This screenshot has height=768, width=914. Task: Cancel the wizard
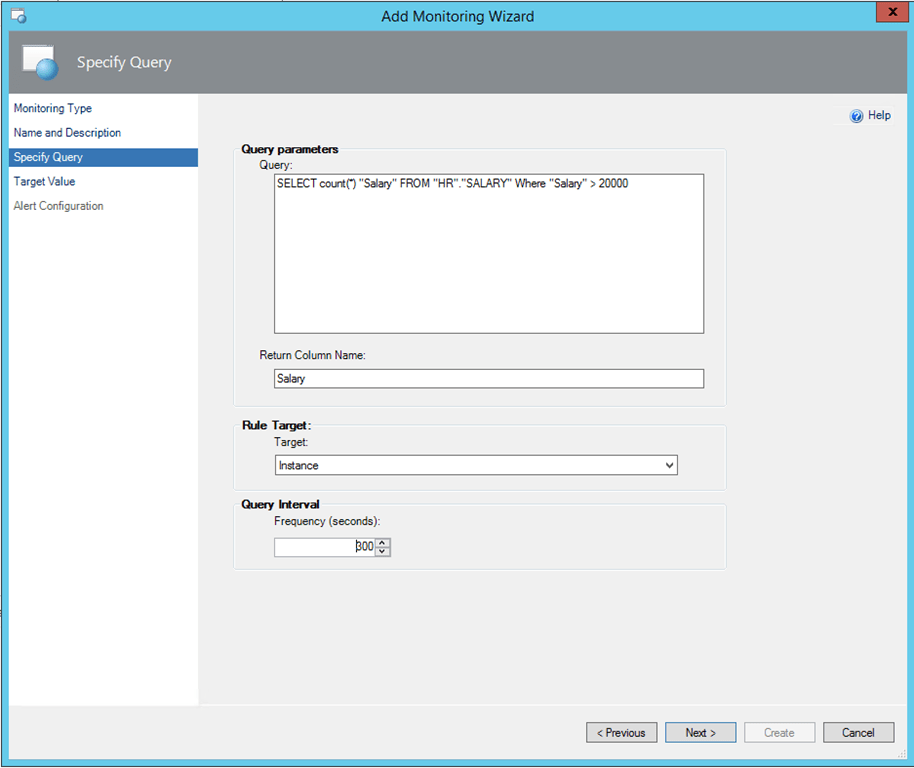coord(858,733)
